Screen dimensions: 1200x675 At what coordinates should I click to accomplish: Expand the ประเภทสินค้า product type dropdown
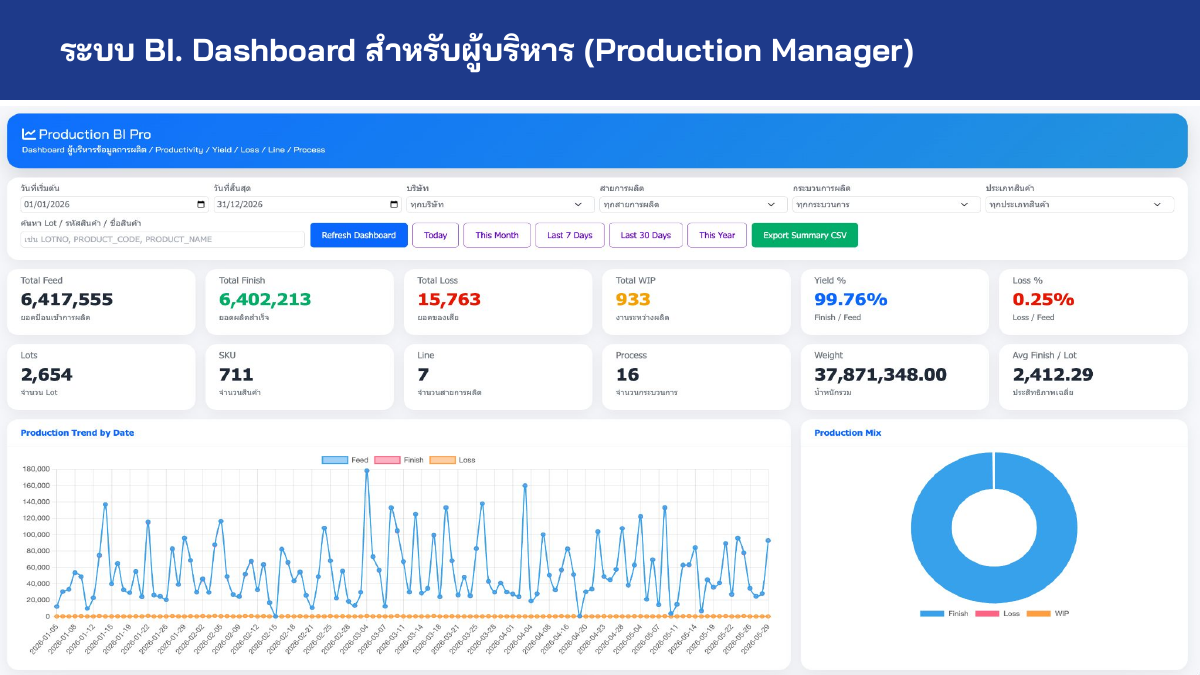click(1079, 205)
